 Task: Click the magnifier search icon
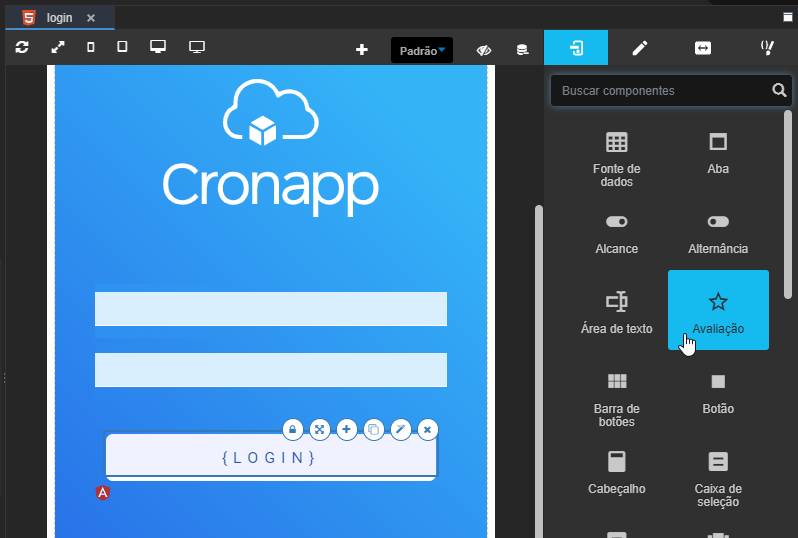[x=779, y=91]
